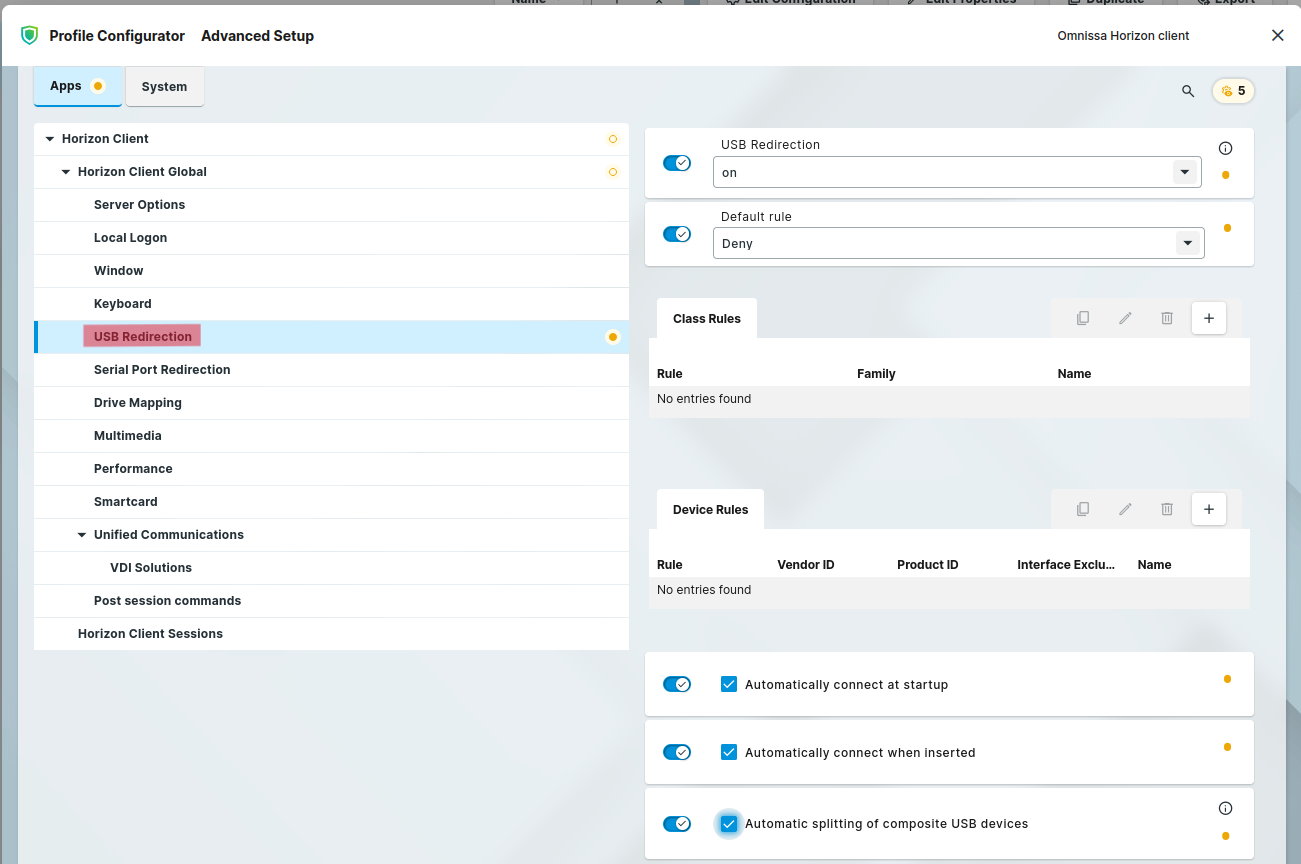The image size is (1301, 864).
Task: Open the Default rule Deny dropdown
Action: (x=1186, y=243)
